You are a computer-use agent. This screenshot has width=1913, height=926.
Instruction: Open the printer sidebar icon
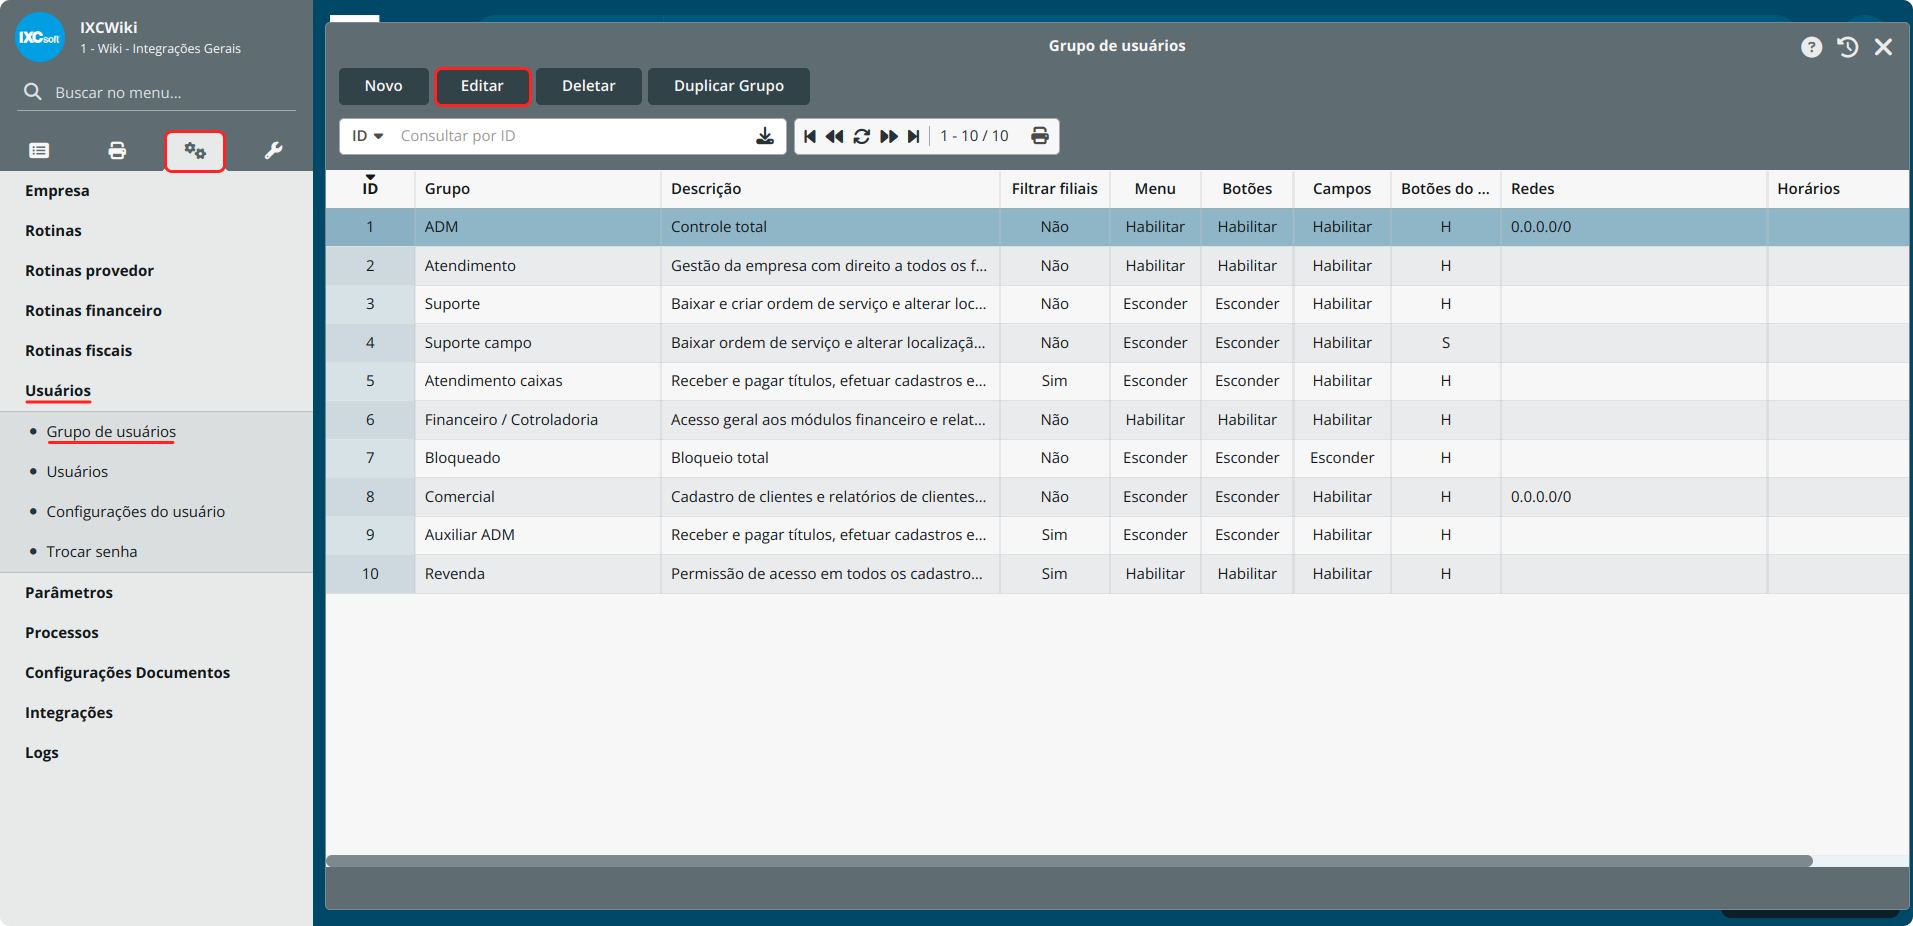[x=117, y=151]
